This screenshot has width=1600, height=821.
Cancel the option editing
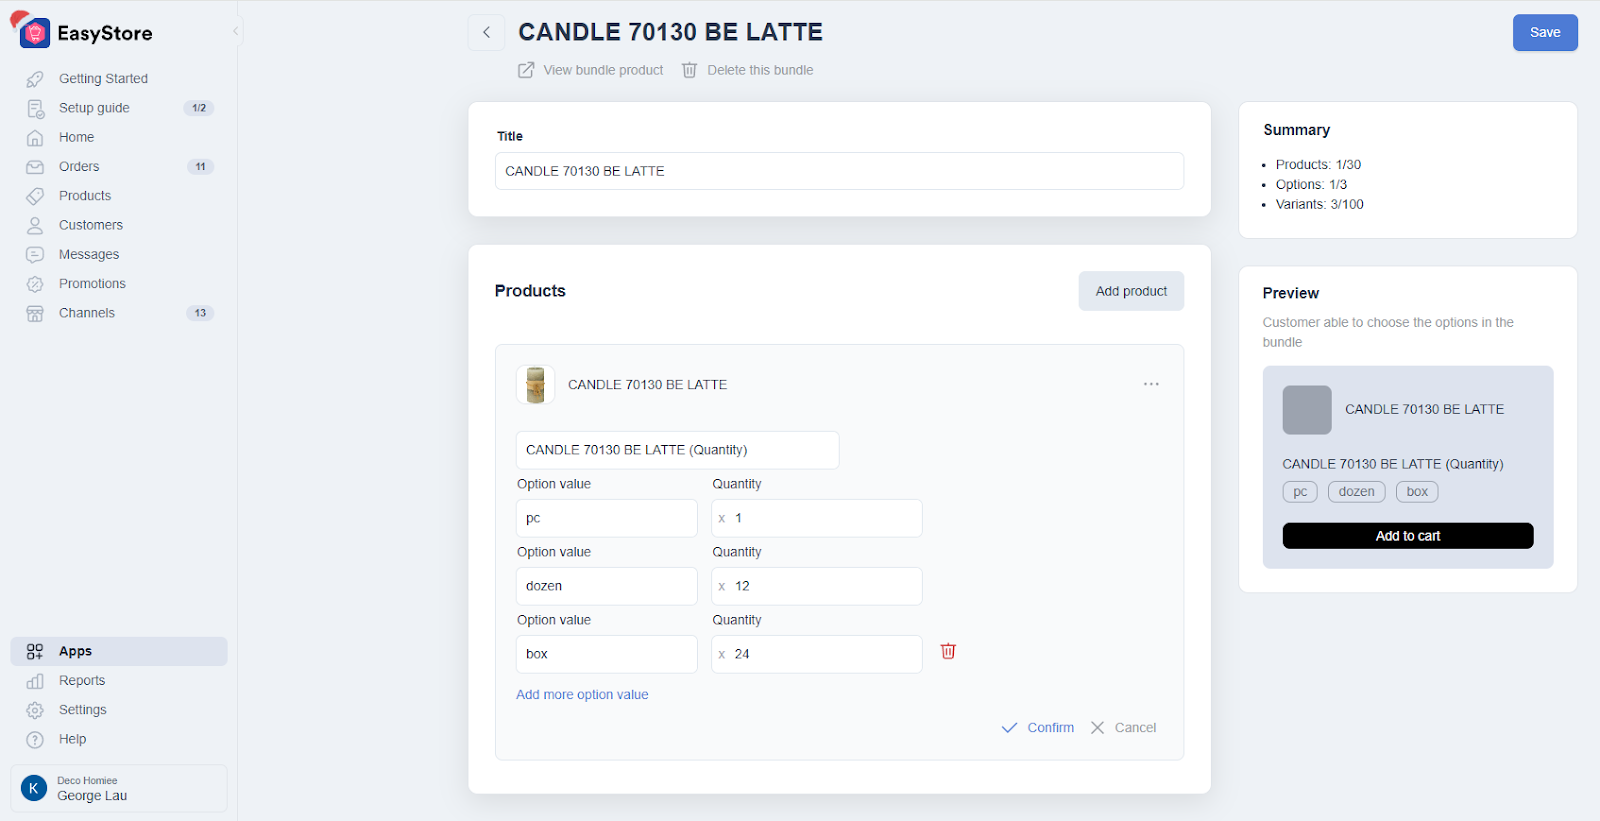(x=1124, y=728)
